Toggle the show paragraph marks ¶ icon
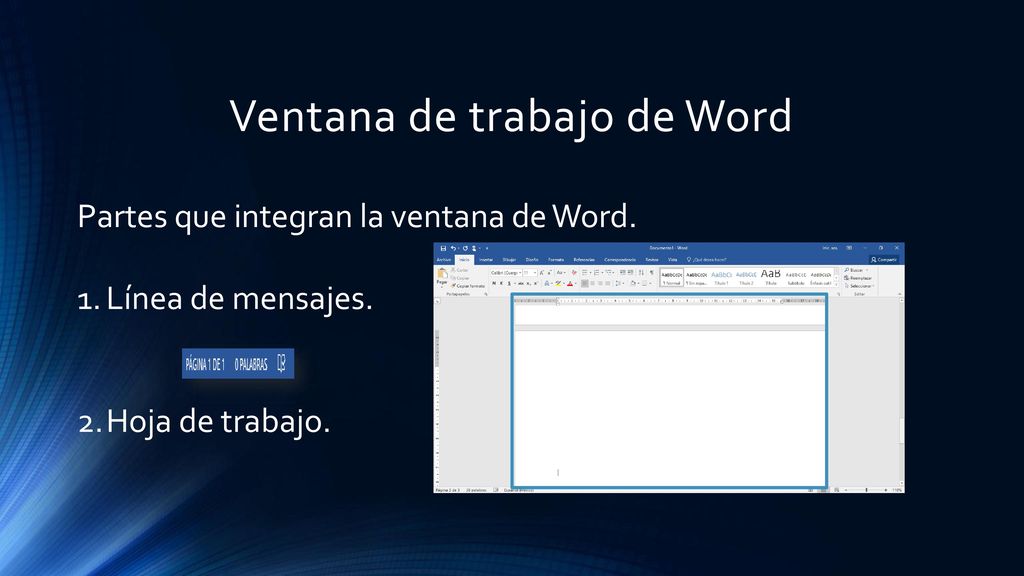This screenshot has width=1024, height=576. pyautogui.click(x=651, y=273)
